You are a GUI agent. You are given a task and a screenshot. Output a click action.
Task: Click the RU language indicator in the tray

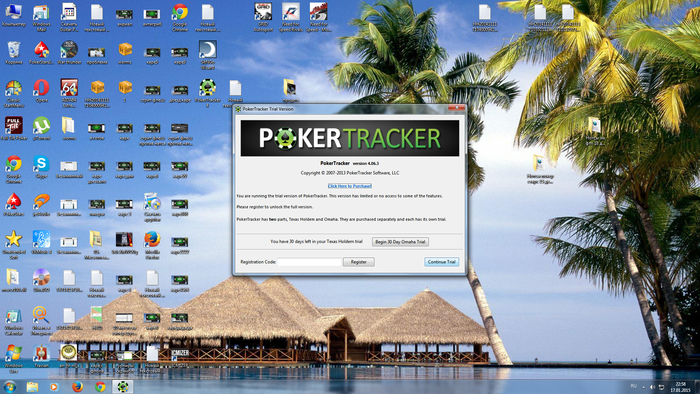click(633, 386)
